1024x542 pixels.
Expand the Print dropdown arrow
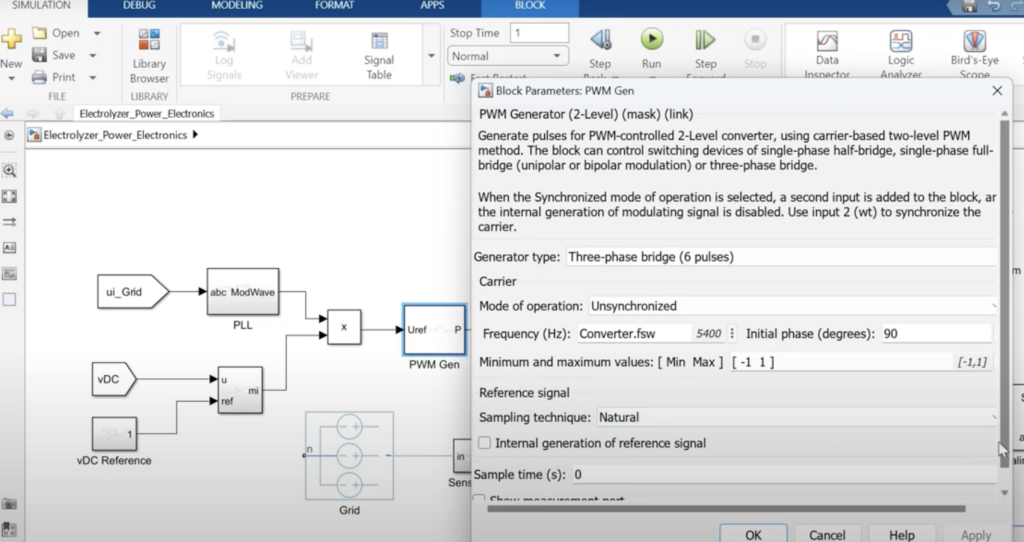(93, 77)
